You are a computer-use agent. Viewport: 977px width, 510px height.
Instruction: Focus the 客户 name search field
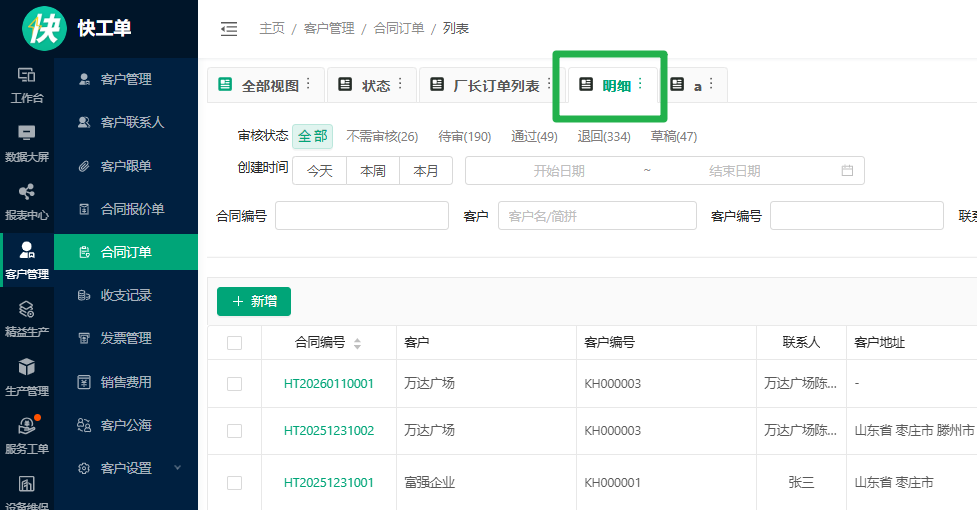tap(597, 215)
